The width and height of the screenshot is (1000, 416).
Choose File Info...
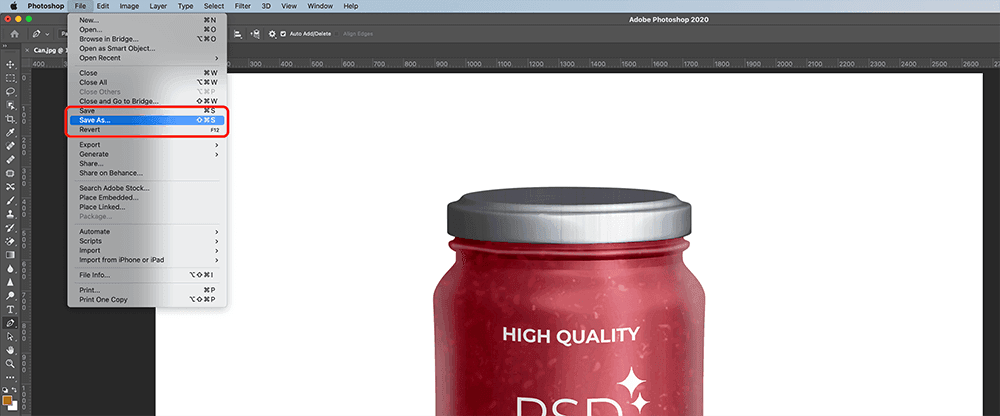coord(147,275)
